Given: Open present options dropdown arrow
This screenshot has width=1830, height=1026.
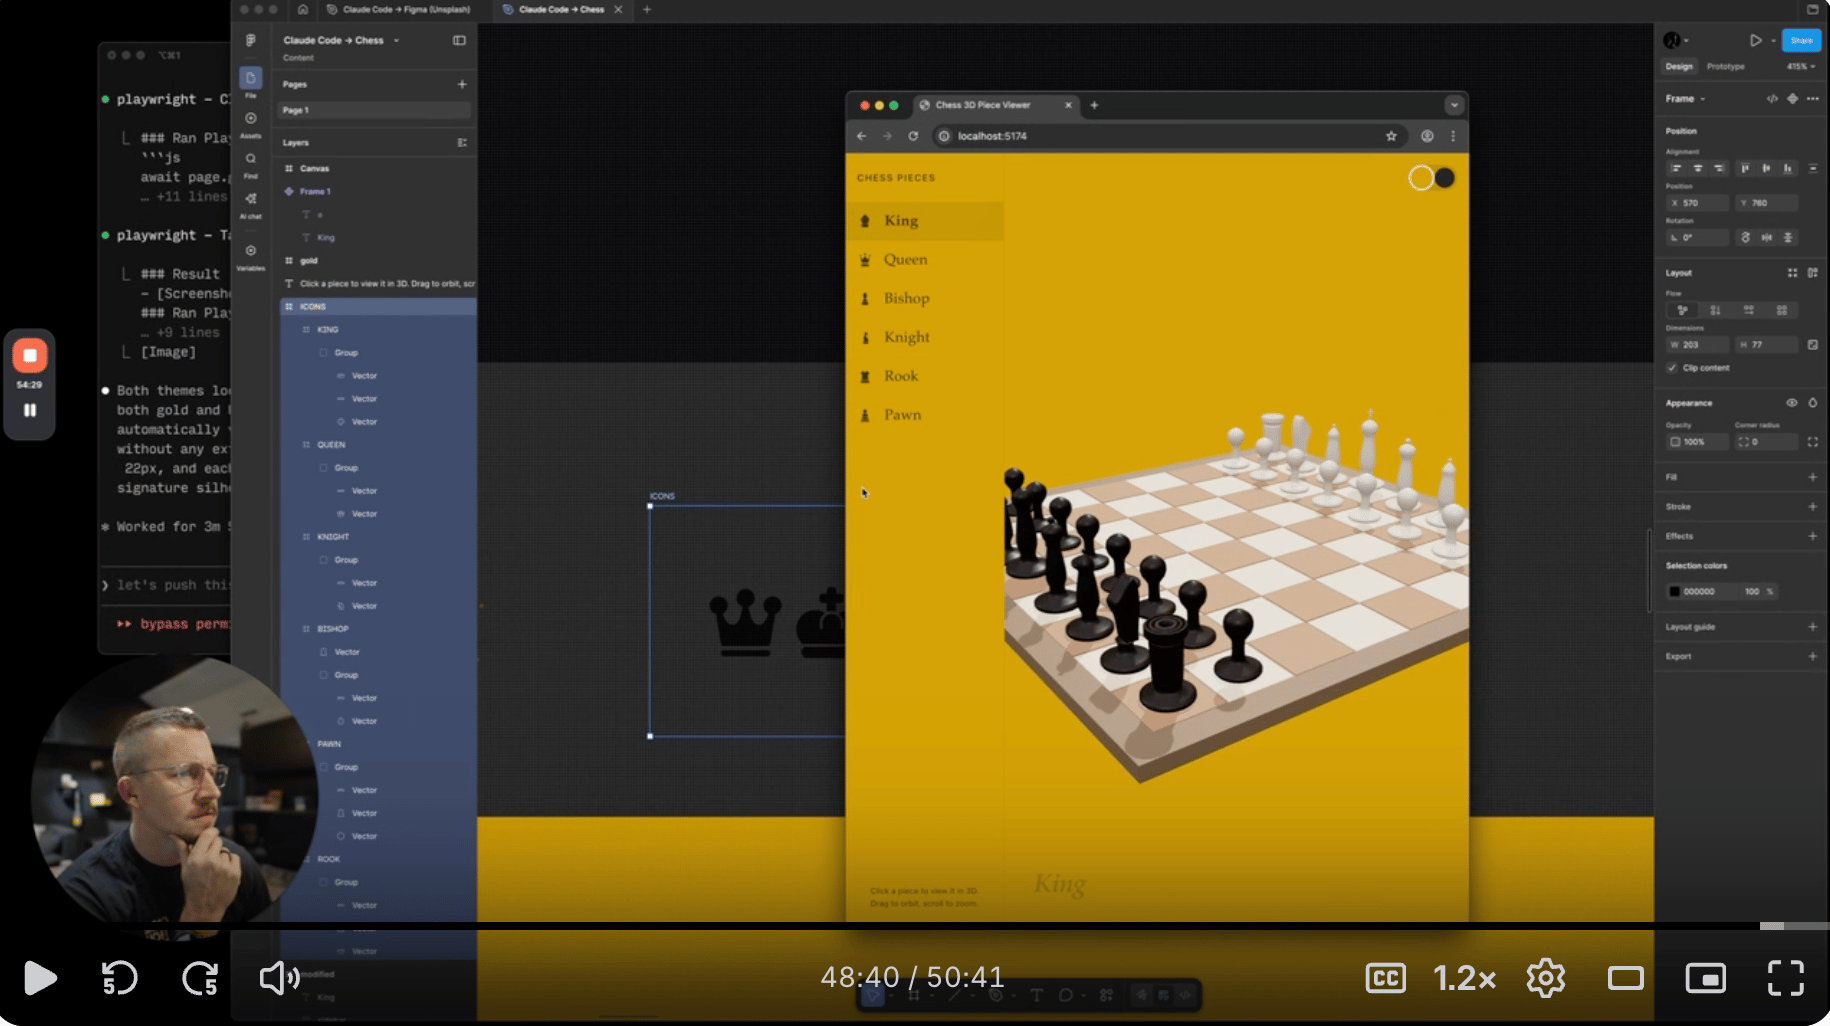Looking at the screenshot, I should (x=1773, y=40).
